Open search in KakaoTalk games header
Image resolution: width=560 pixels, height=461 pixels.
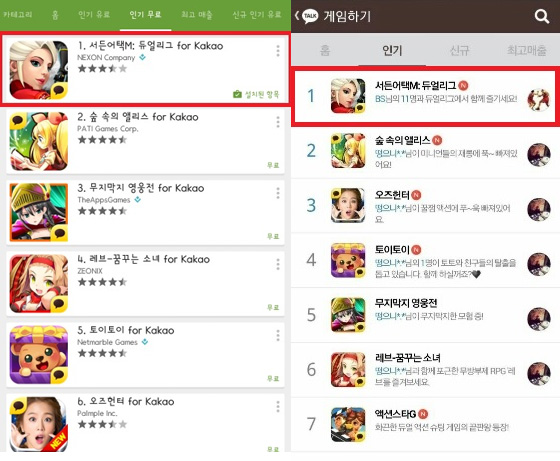coord(541,16)
